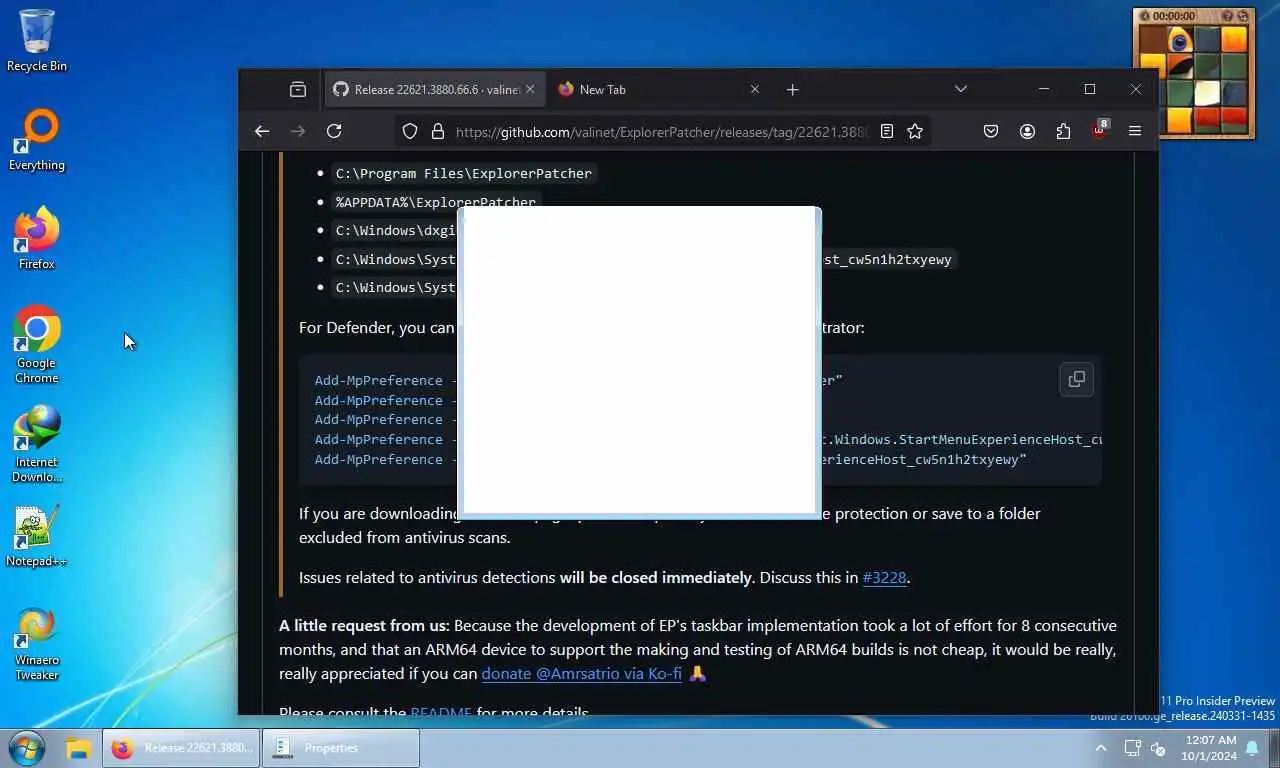The height and width of the screenshot is (768, 1280).
Task: Toggle Firefox reader view icon
Action: [x=887, y=131]
